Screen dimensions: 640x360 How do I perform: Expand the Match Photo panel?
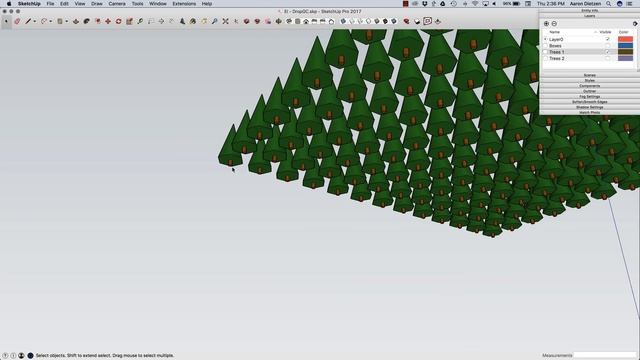[x=589, y=112]
